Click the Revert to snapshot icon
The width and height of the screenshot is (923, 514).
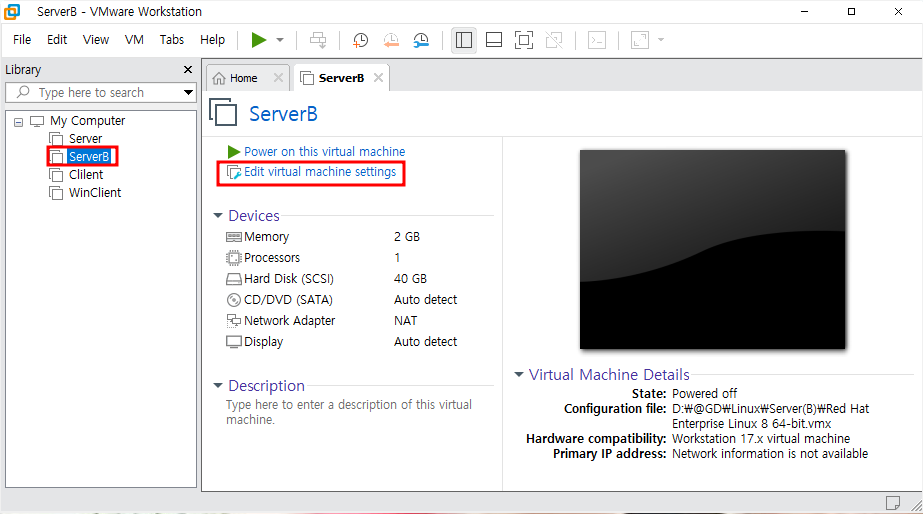coord(391,40)
